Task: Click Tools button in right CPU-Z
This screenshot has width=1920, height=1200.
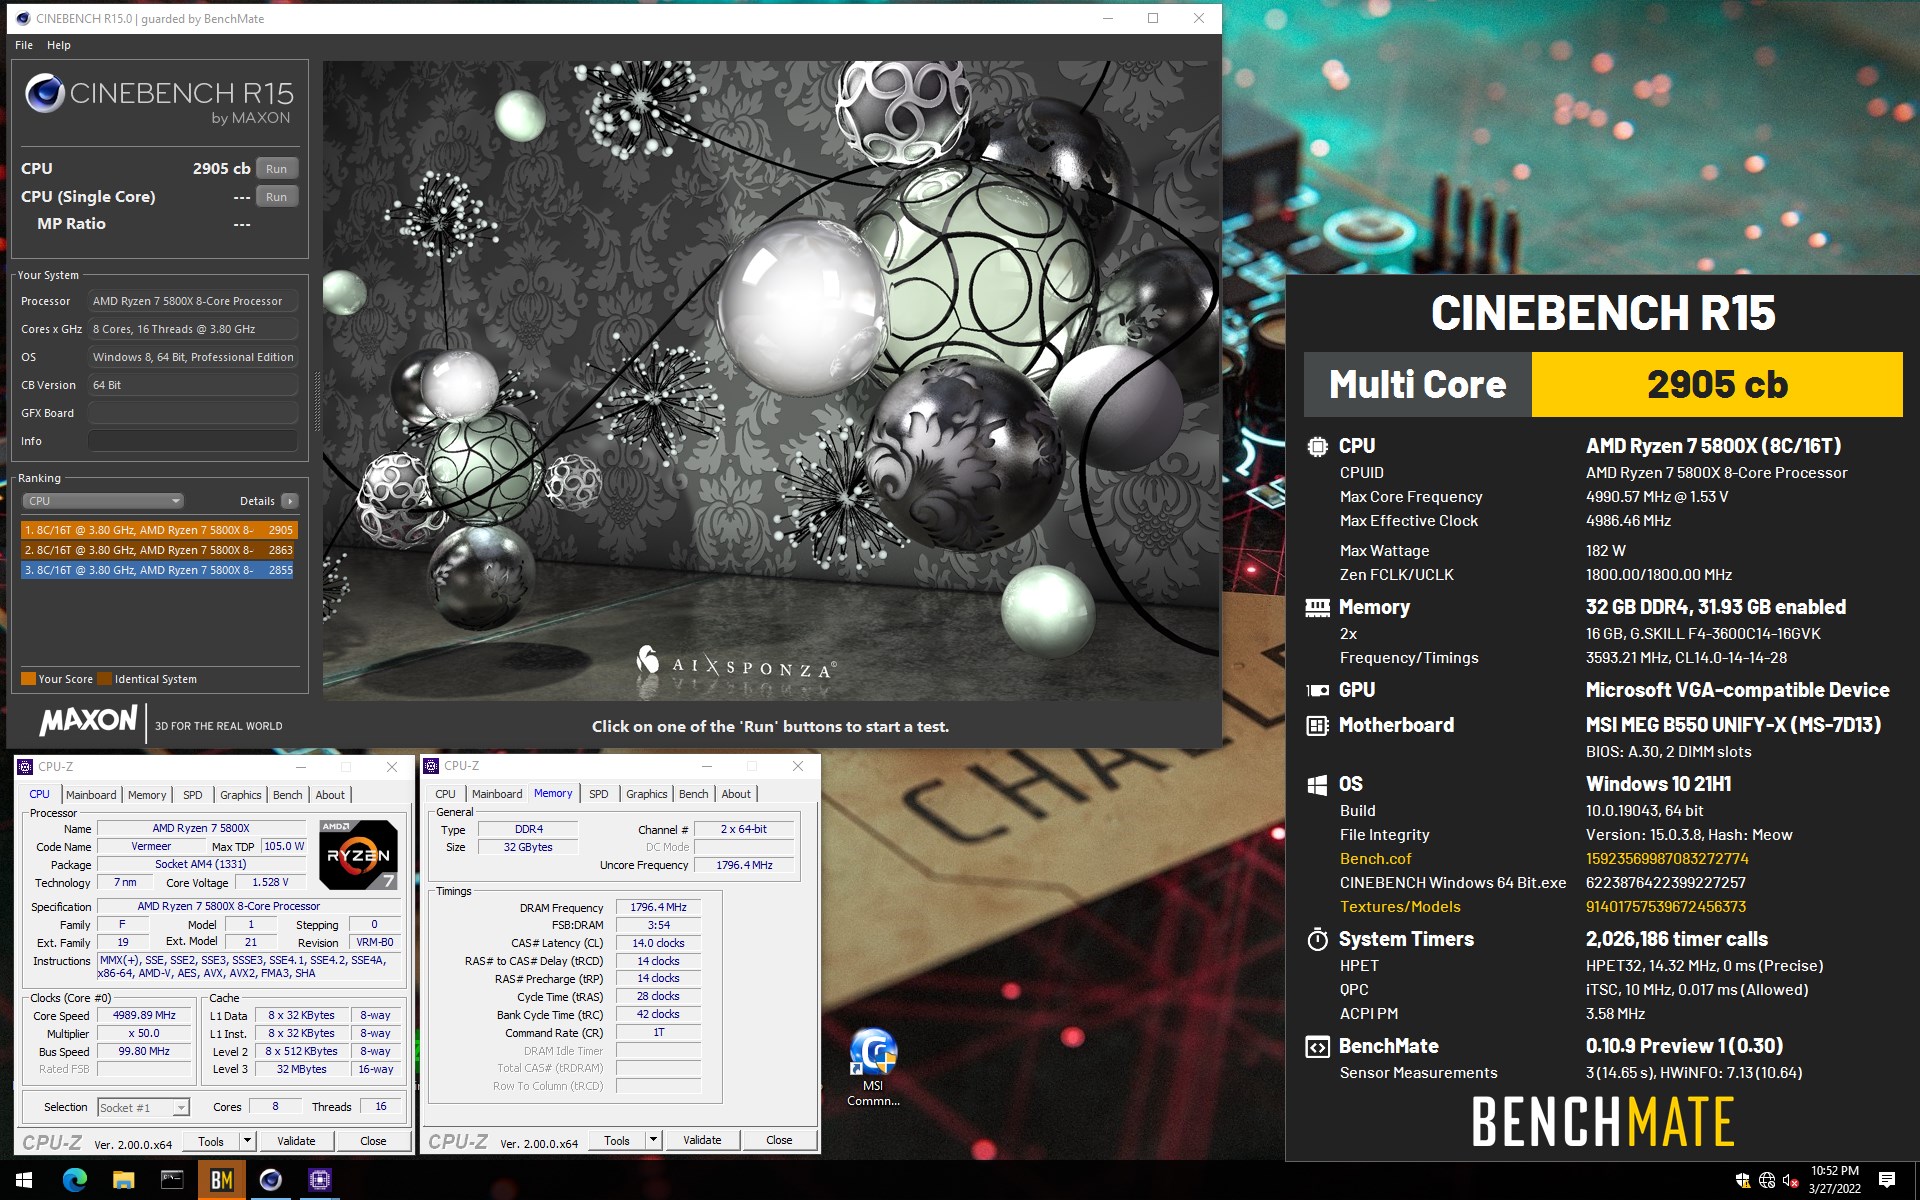Action: click(617, 1140)
